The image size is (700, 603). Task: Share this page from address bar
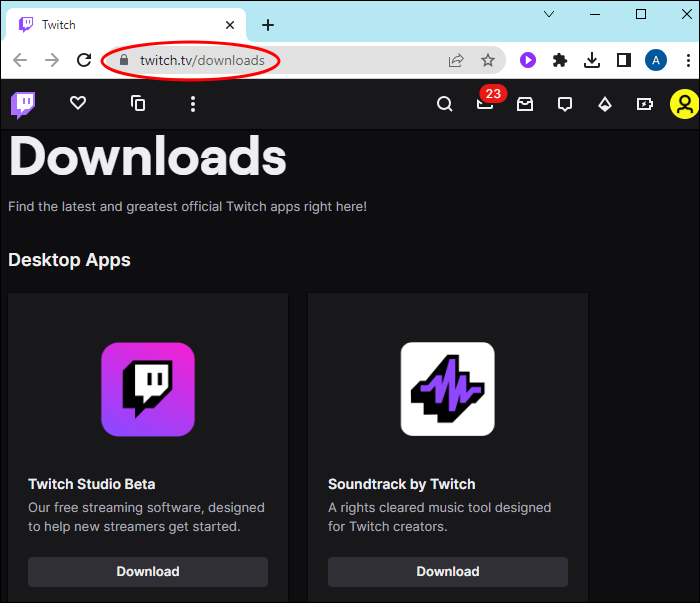456,60
